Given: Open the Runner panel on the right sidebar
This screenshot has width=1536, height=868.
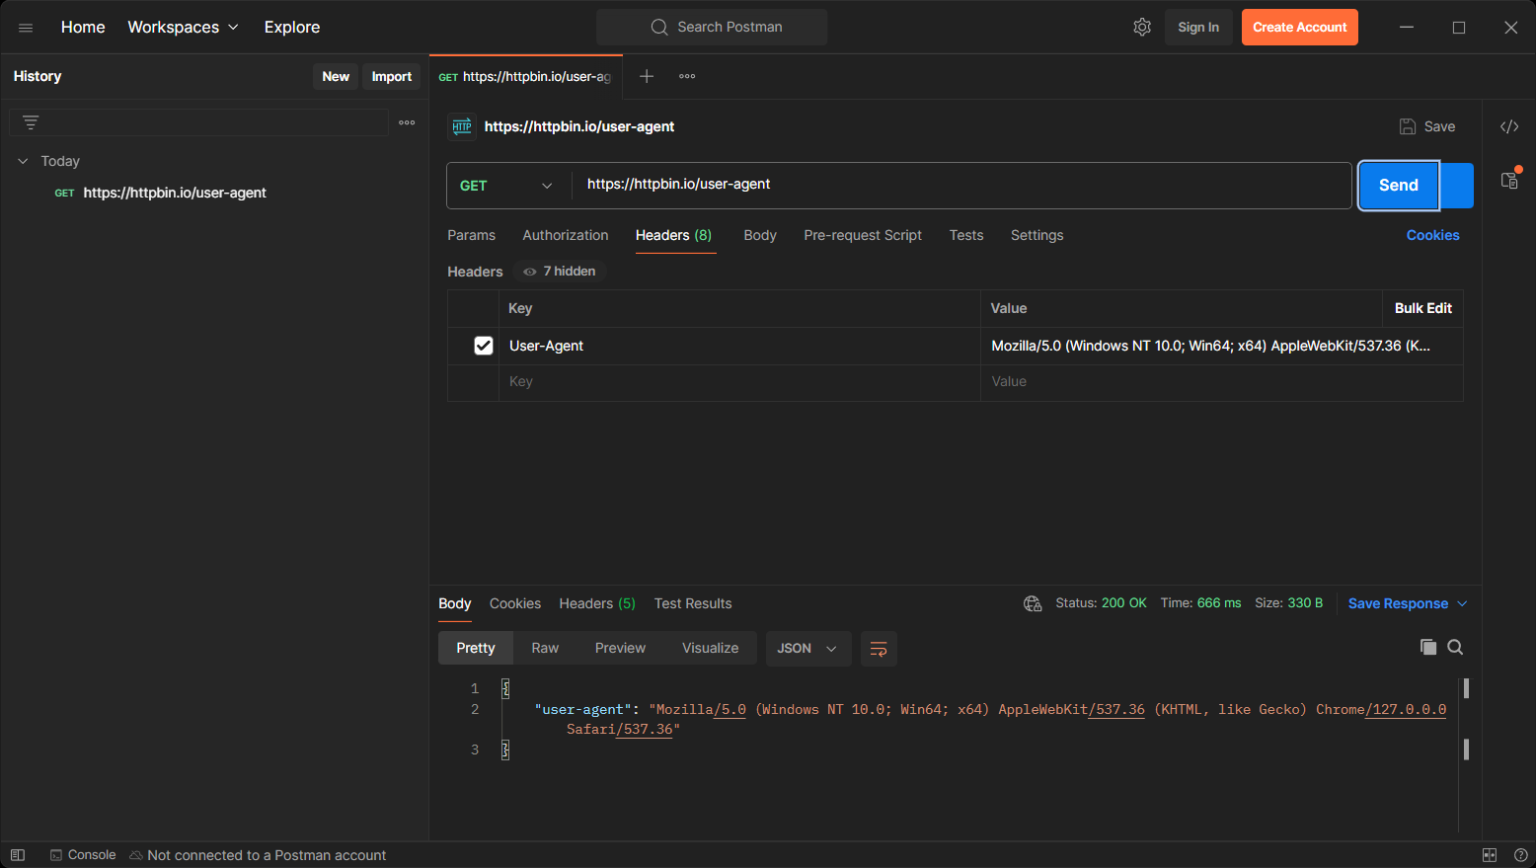Looking at the screenshot, I should pos(1510,180).
